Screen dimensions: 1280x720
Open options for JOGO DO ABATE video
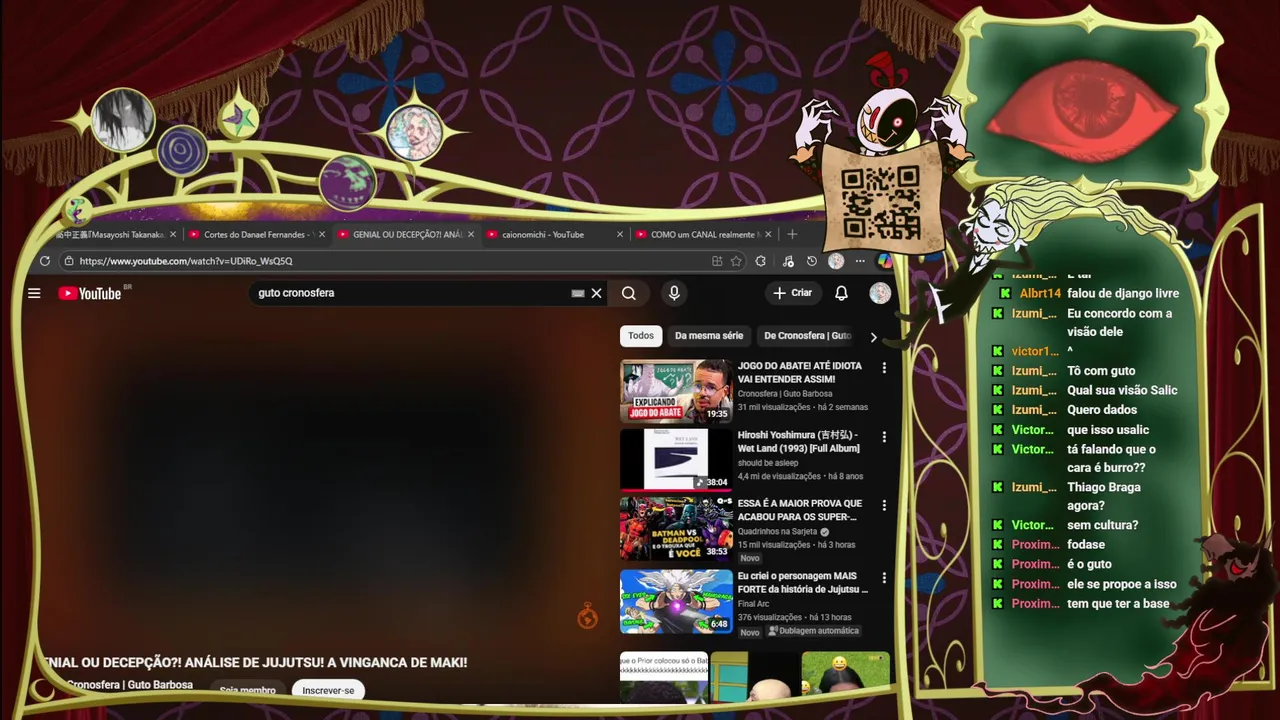[883, 368]
